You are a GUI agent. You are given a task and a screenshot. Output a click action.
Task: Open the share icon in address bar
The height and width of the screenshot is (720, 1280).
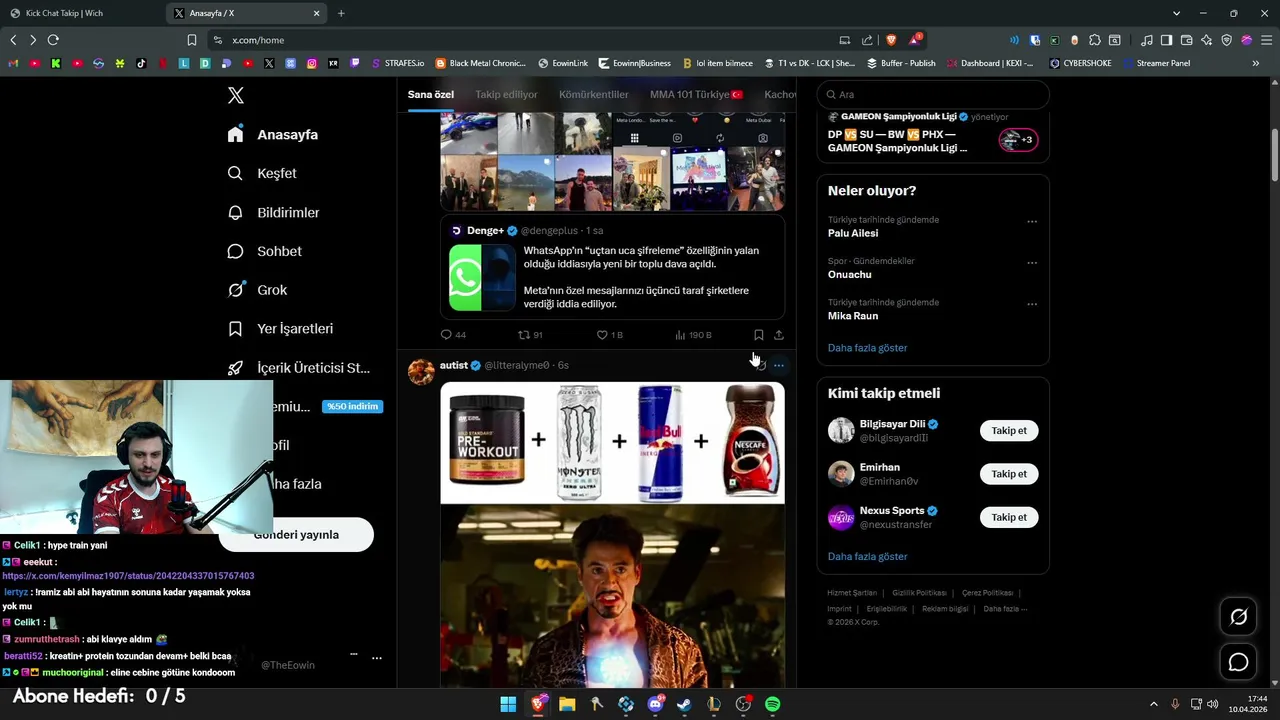point(867,40)
